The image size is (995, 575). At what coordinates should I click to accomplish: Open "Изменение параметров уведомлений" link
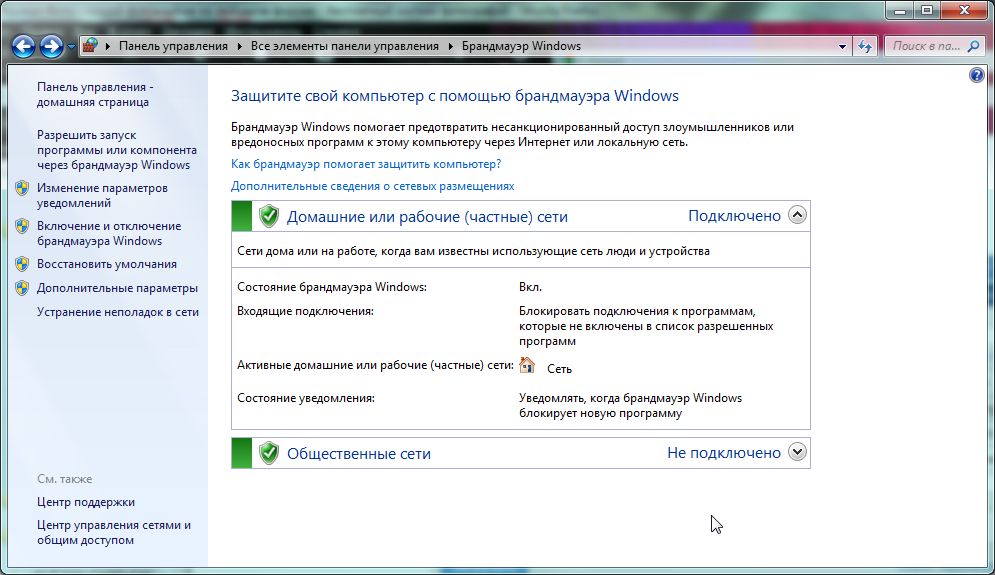click(x=102, y=195)
